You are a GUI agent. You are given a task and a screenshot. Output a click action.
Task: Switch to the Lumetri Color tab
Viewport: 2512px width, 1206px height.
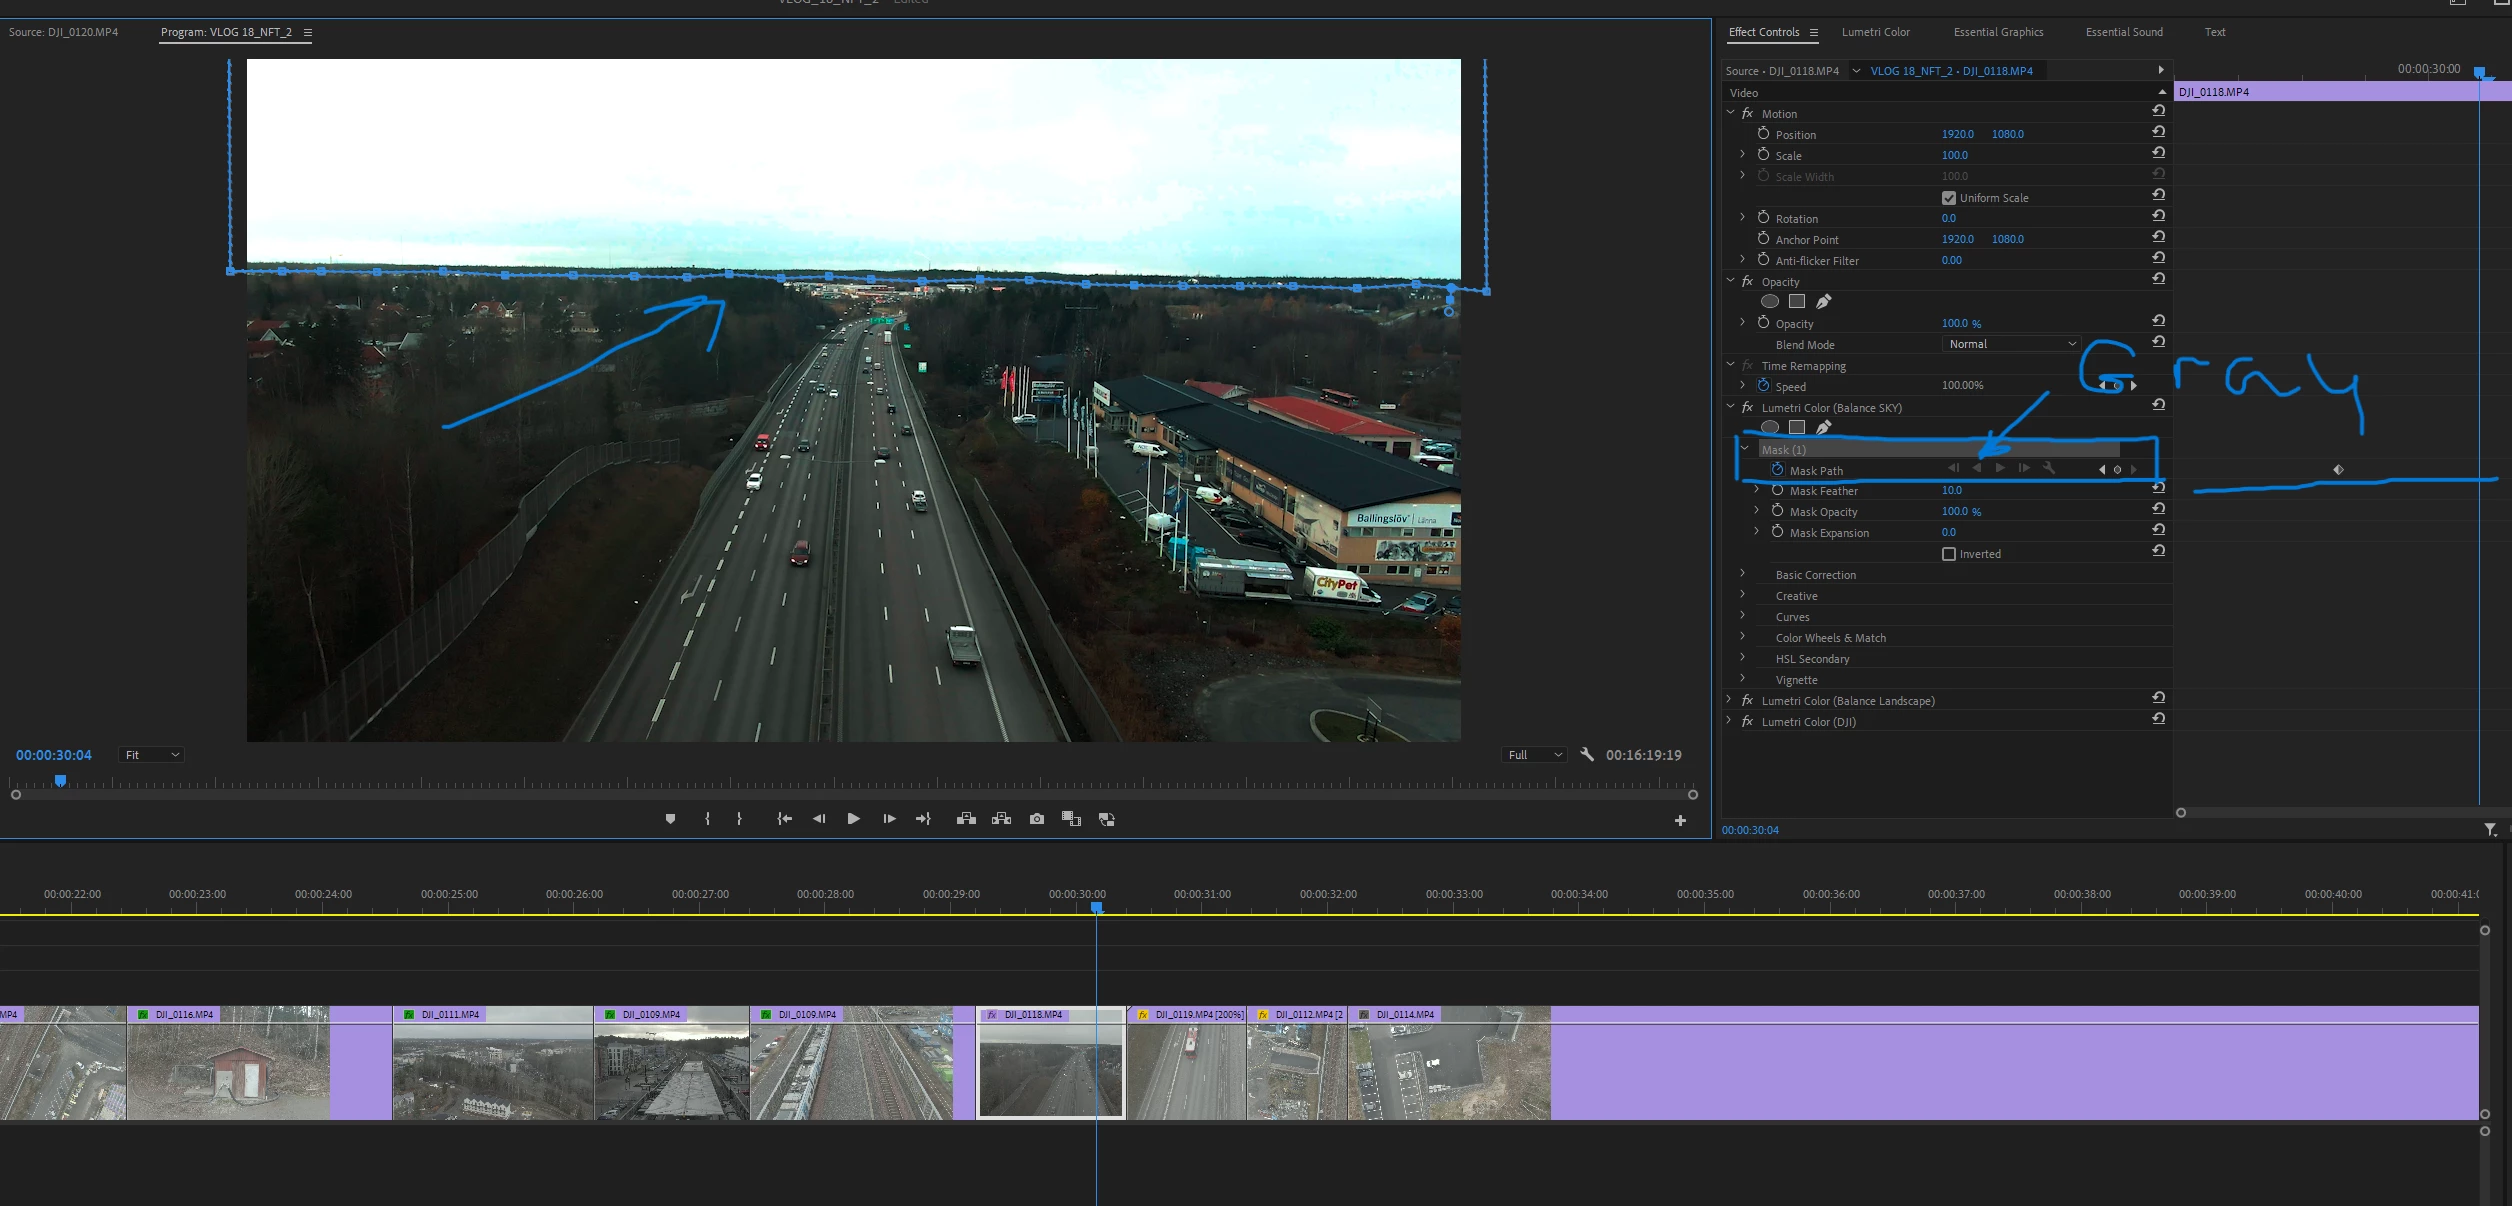[x=1875, y=32]
